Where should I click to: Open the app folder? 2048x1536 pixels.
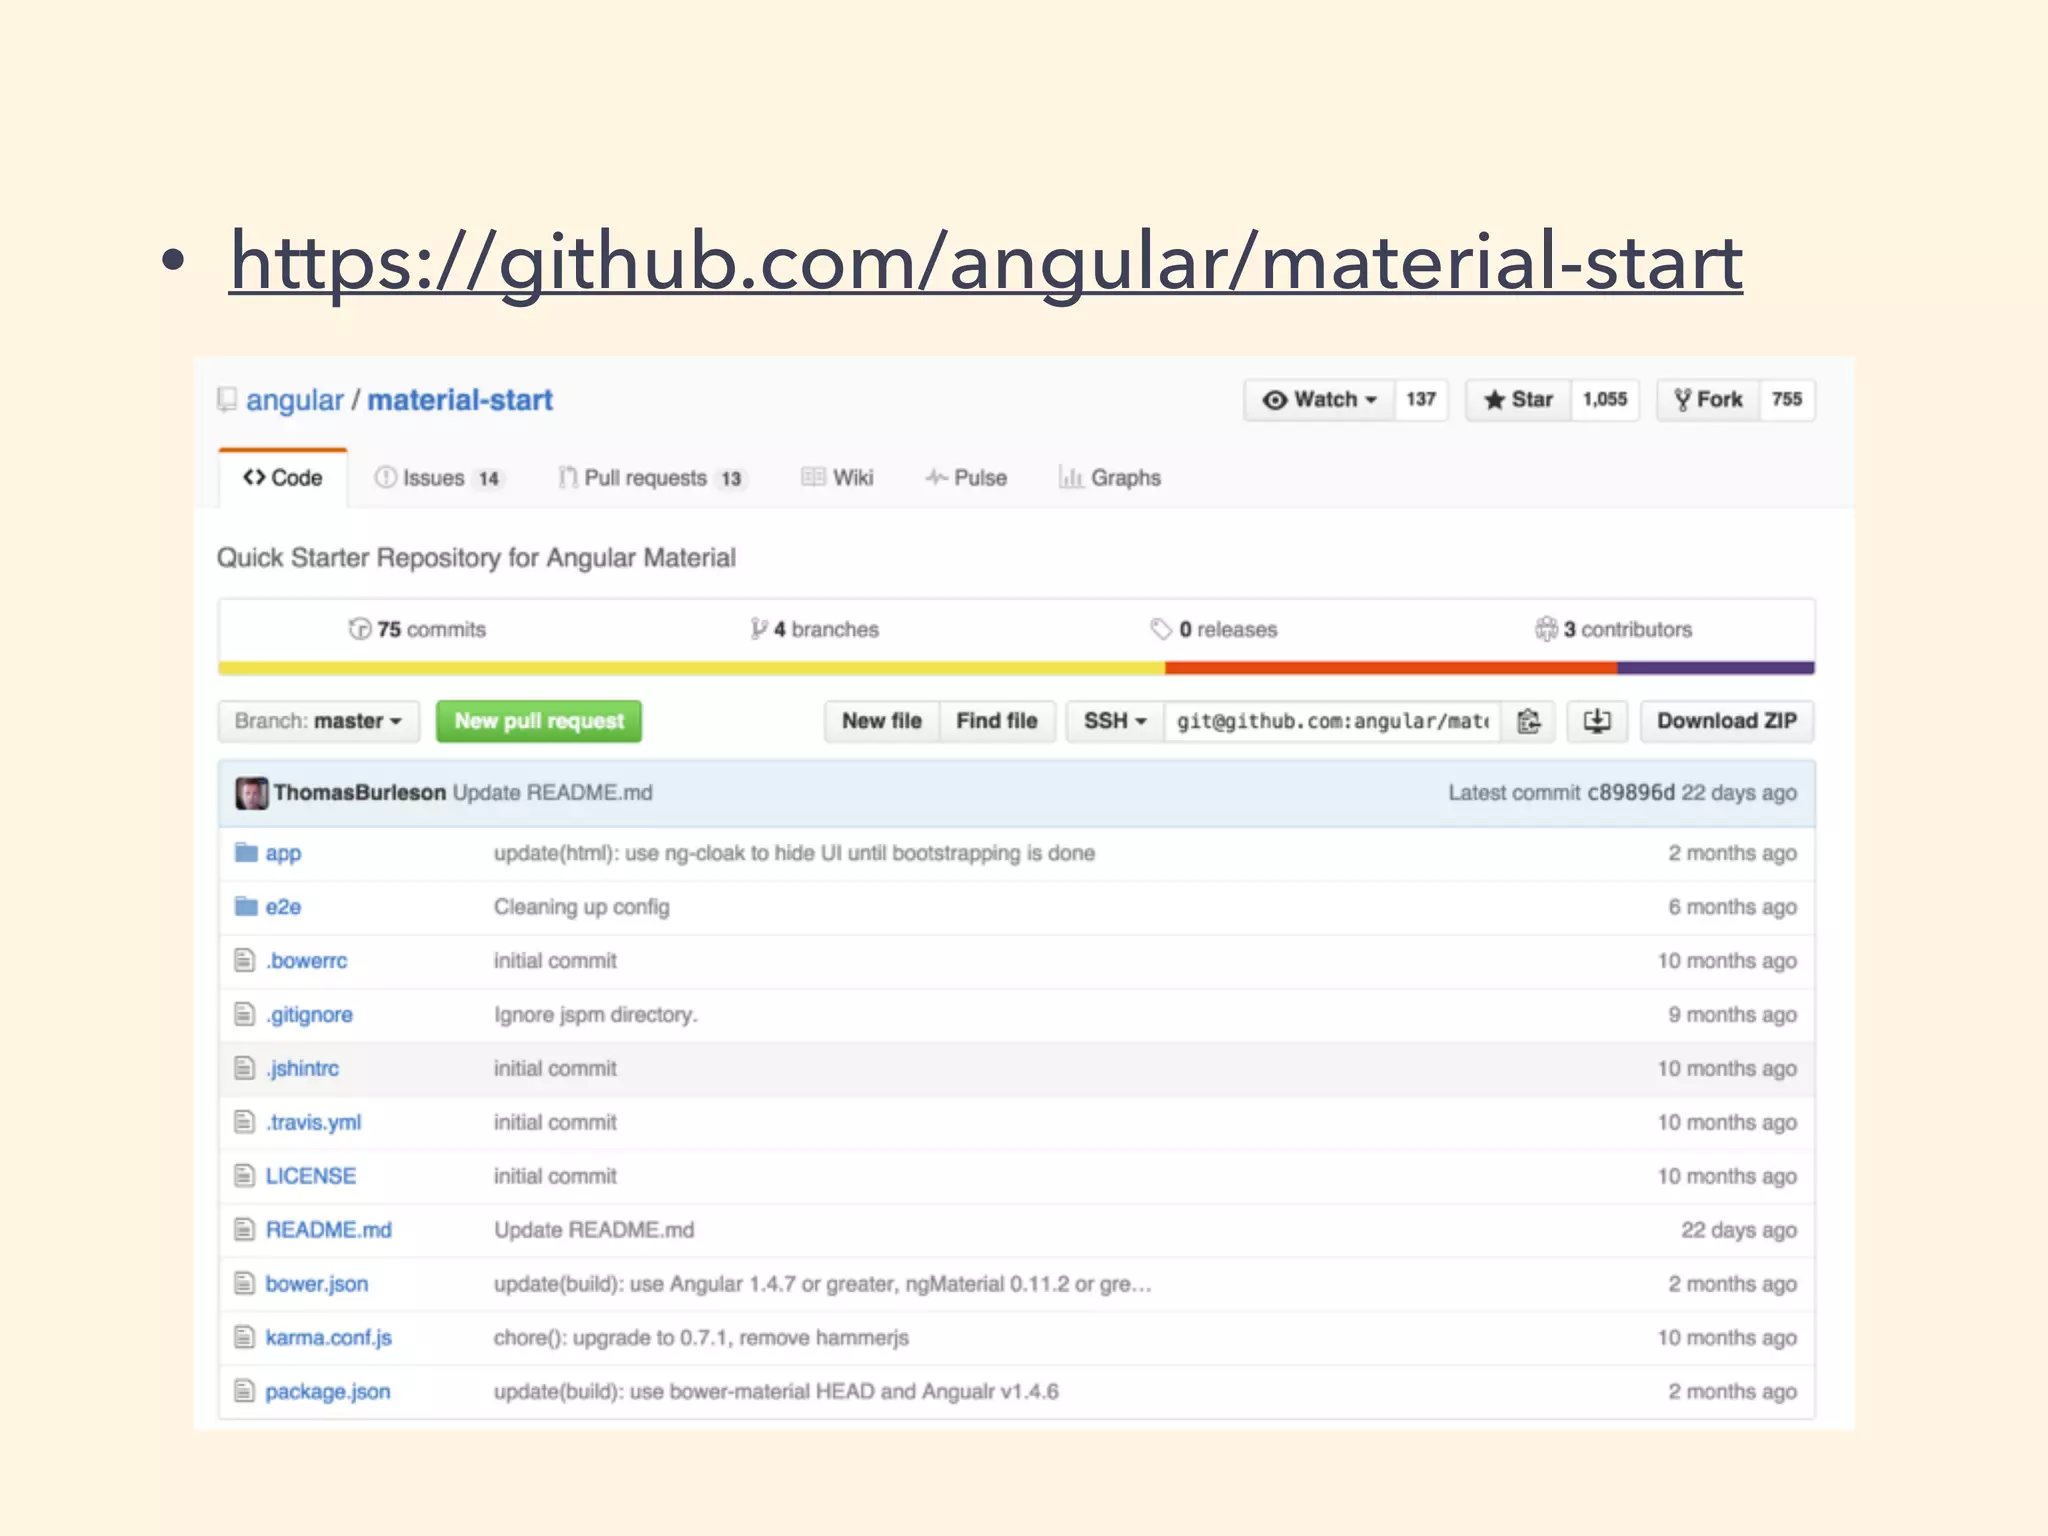[x=283, y=853]
